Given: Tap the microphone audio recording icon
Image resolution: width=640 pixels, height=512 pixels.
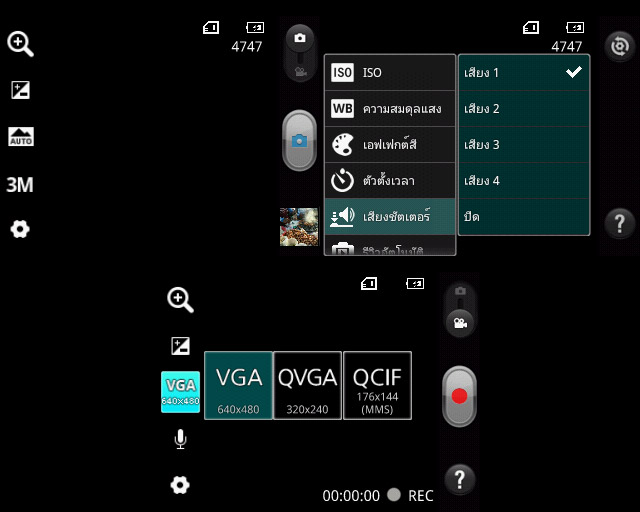Looking at the screenshot, I should 180,439.
